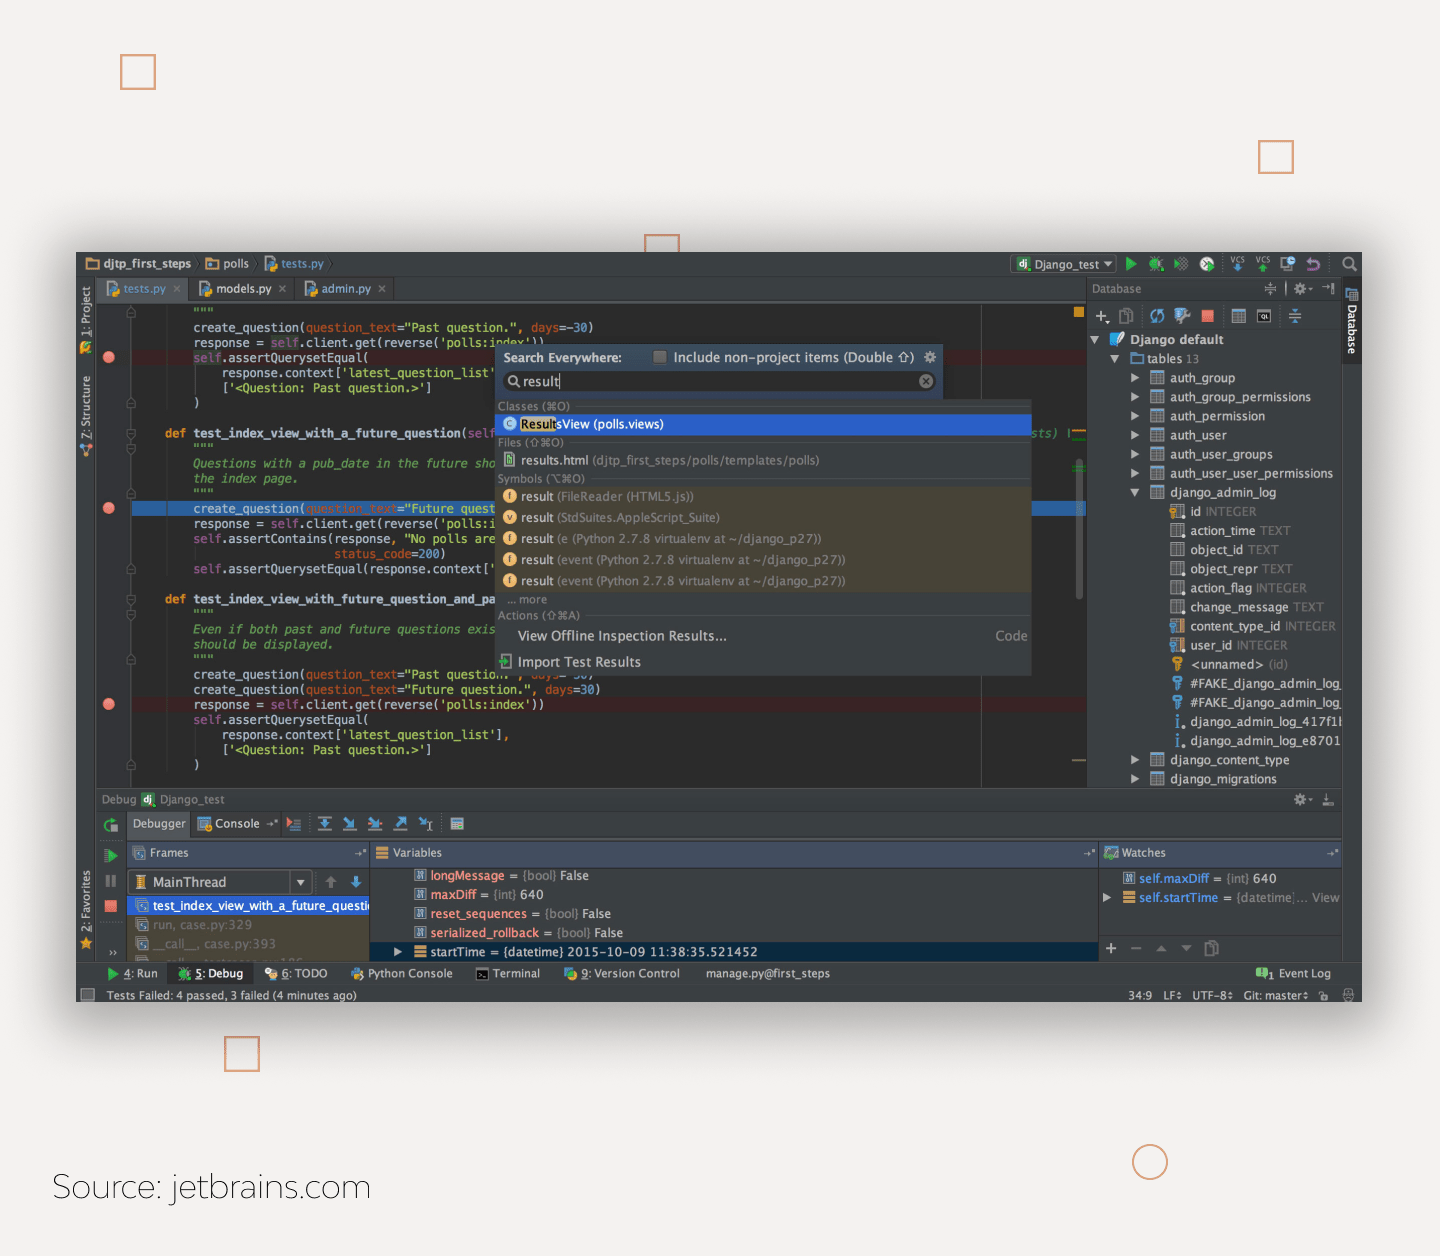The height and width of the screenshot is (1256, 1440).
Task: Enable 'Include non-project items' checkbox
Action: tap(660, 358)
